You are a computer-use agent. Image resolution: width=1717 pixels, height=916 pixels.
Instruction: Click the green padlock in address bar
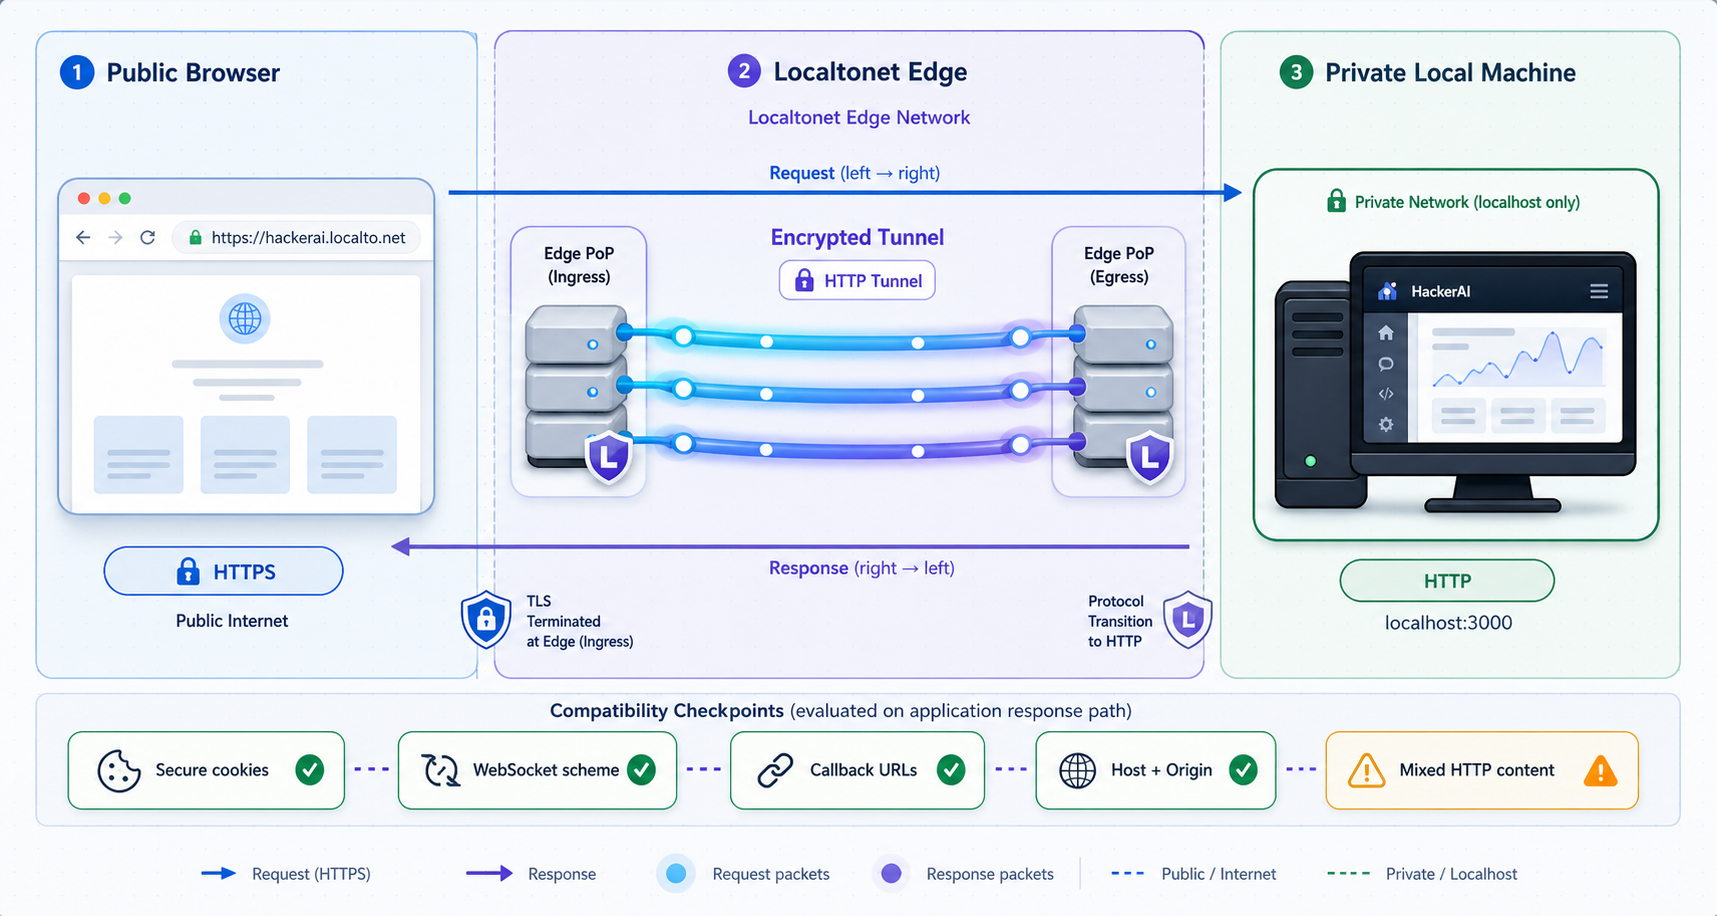click(x=196, y=238)
